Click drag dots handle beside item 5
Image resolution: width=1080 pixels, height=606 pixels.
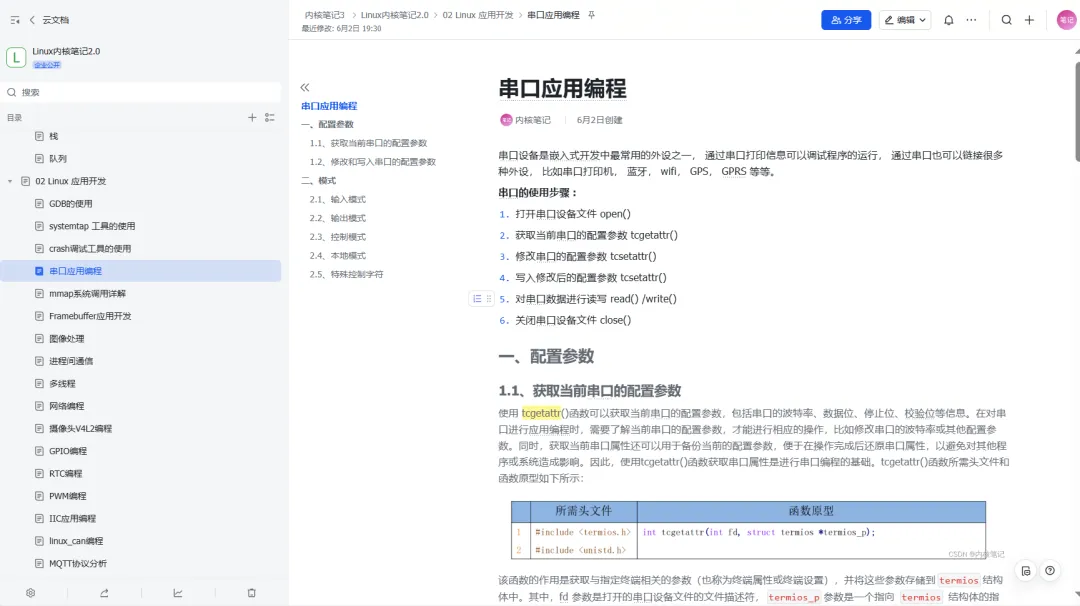point(489,299)
